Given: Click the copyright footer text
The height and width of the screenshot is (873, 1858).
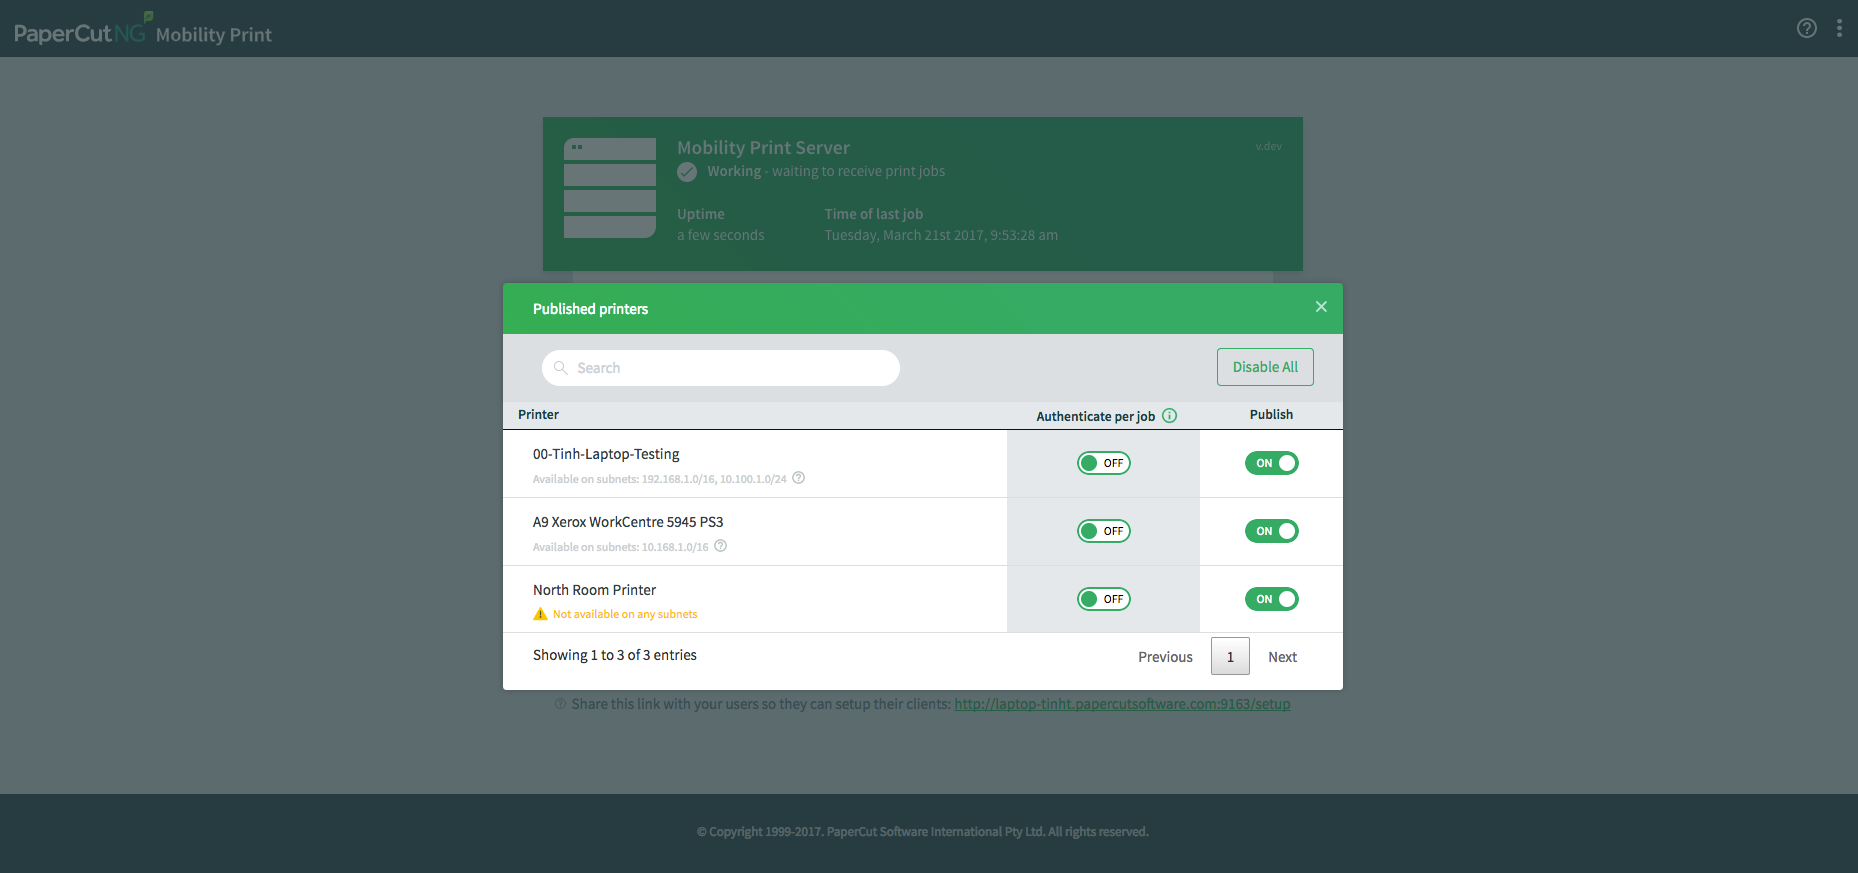Looking at the screenshot, I should (x=922, y=831).
